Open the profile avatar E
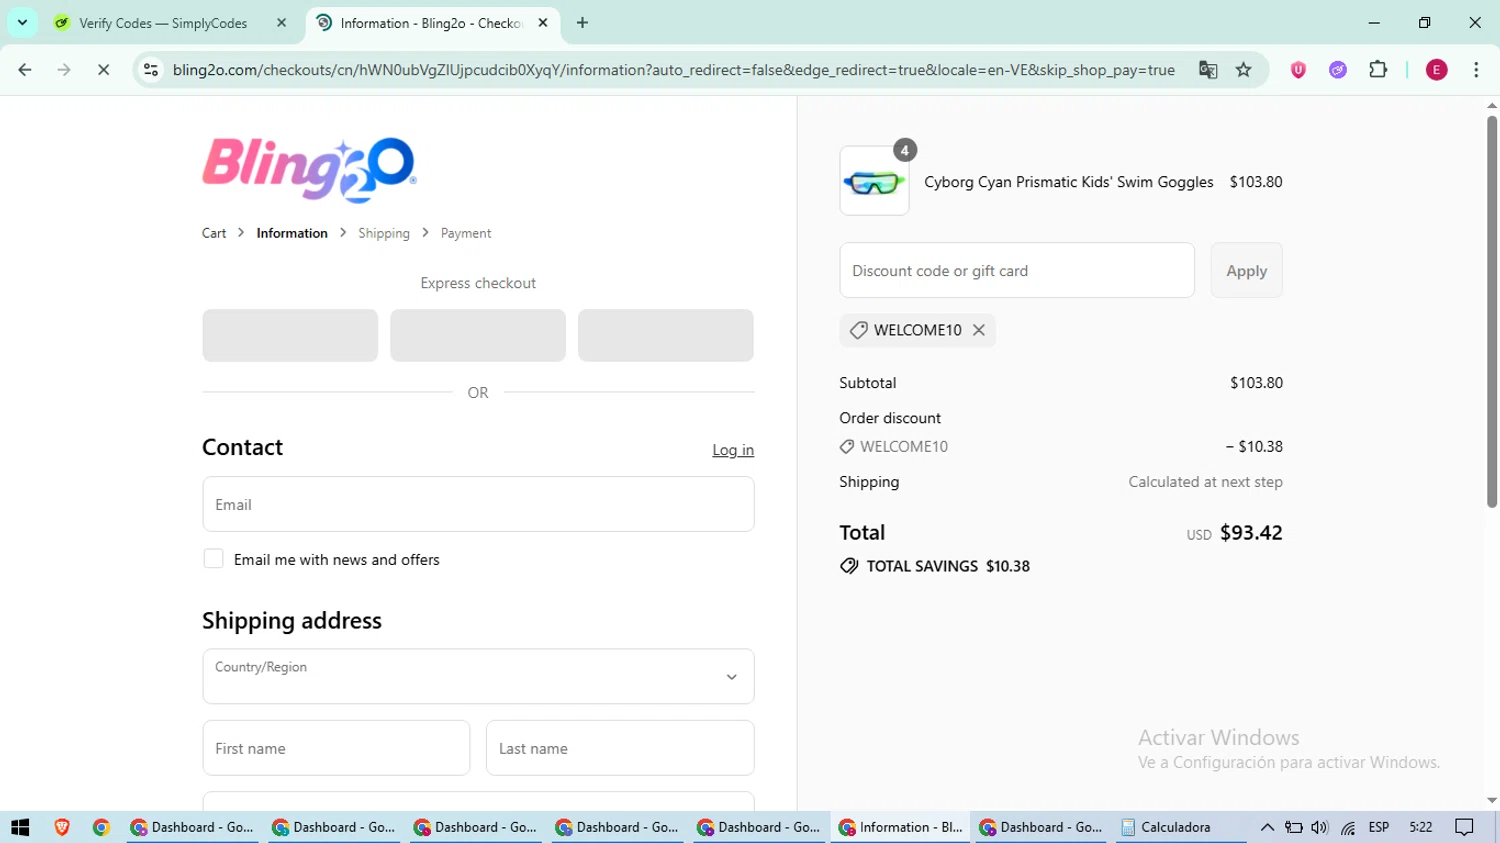 pos(1437,70)
